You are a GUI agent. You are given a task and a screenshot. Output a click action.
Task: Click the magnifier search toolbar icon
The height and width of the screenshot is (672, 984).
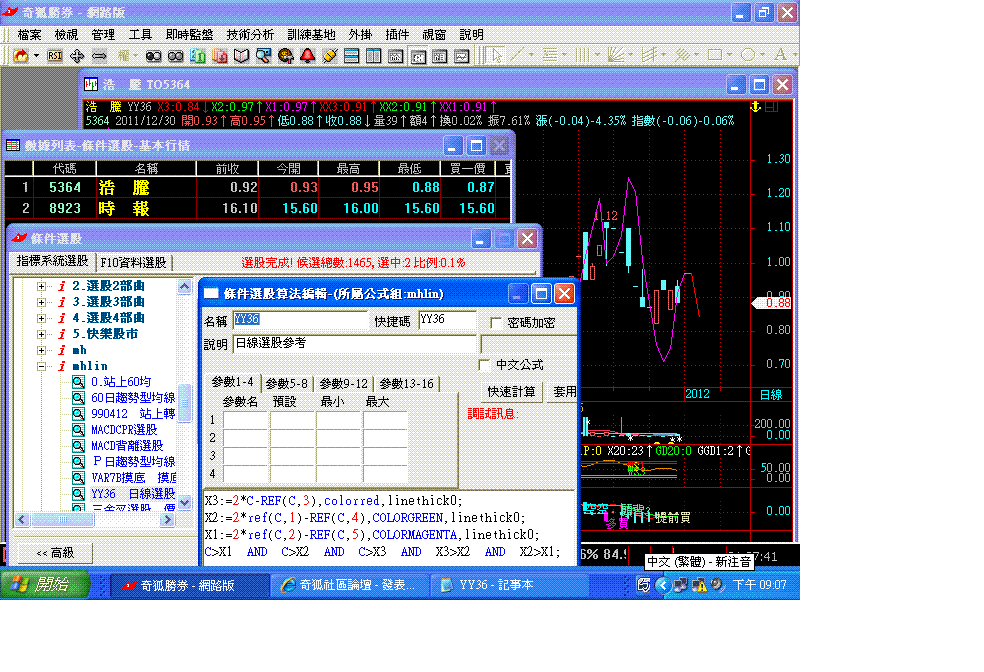[x=264, y=56]
